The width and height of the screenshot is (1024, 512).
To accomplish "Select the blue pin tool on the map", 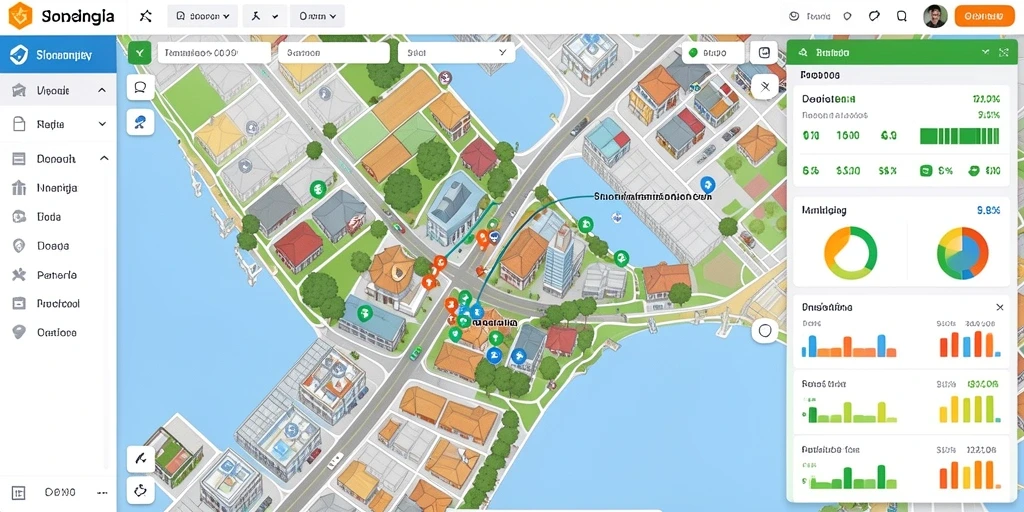I will pyautogui.click(x=140, y=122).
